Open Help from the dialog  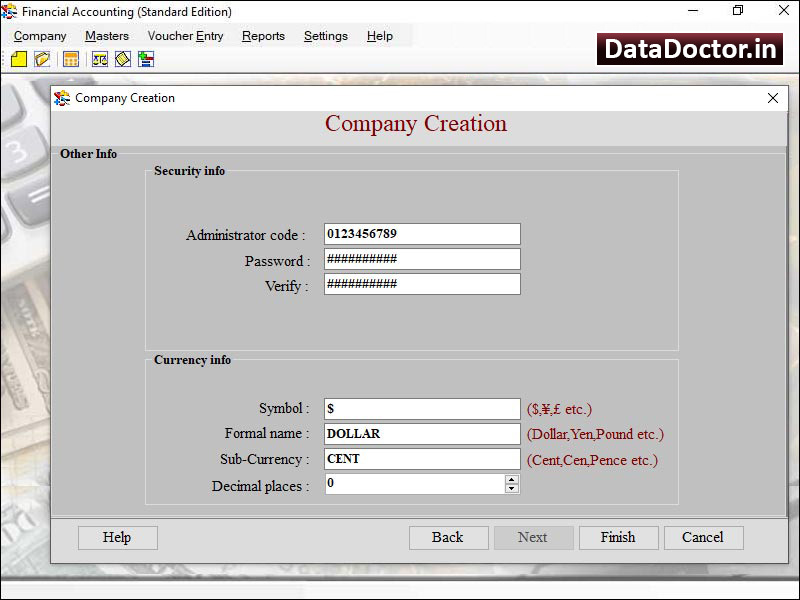[x=117, y=537]
